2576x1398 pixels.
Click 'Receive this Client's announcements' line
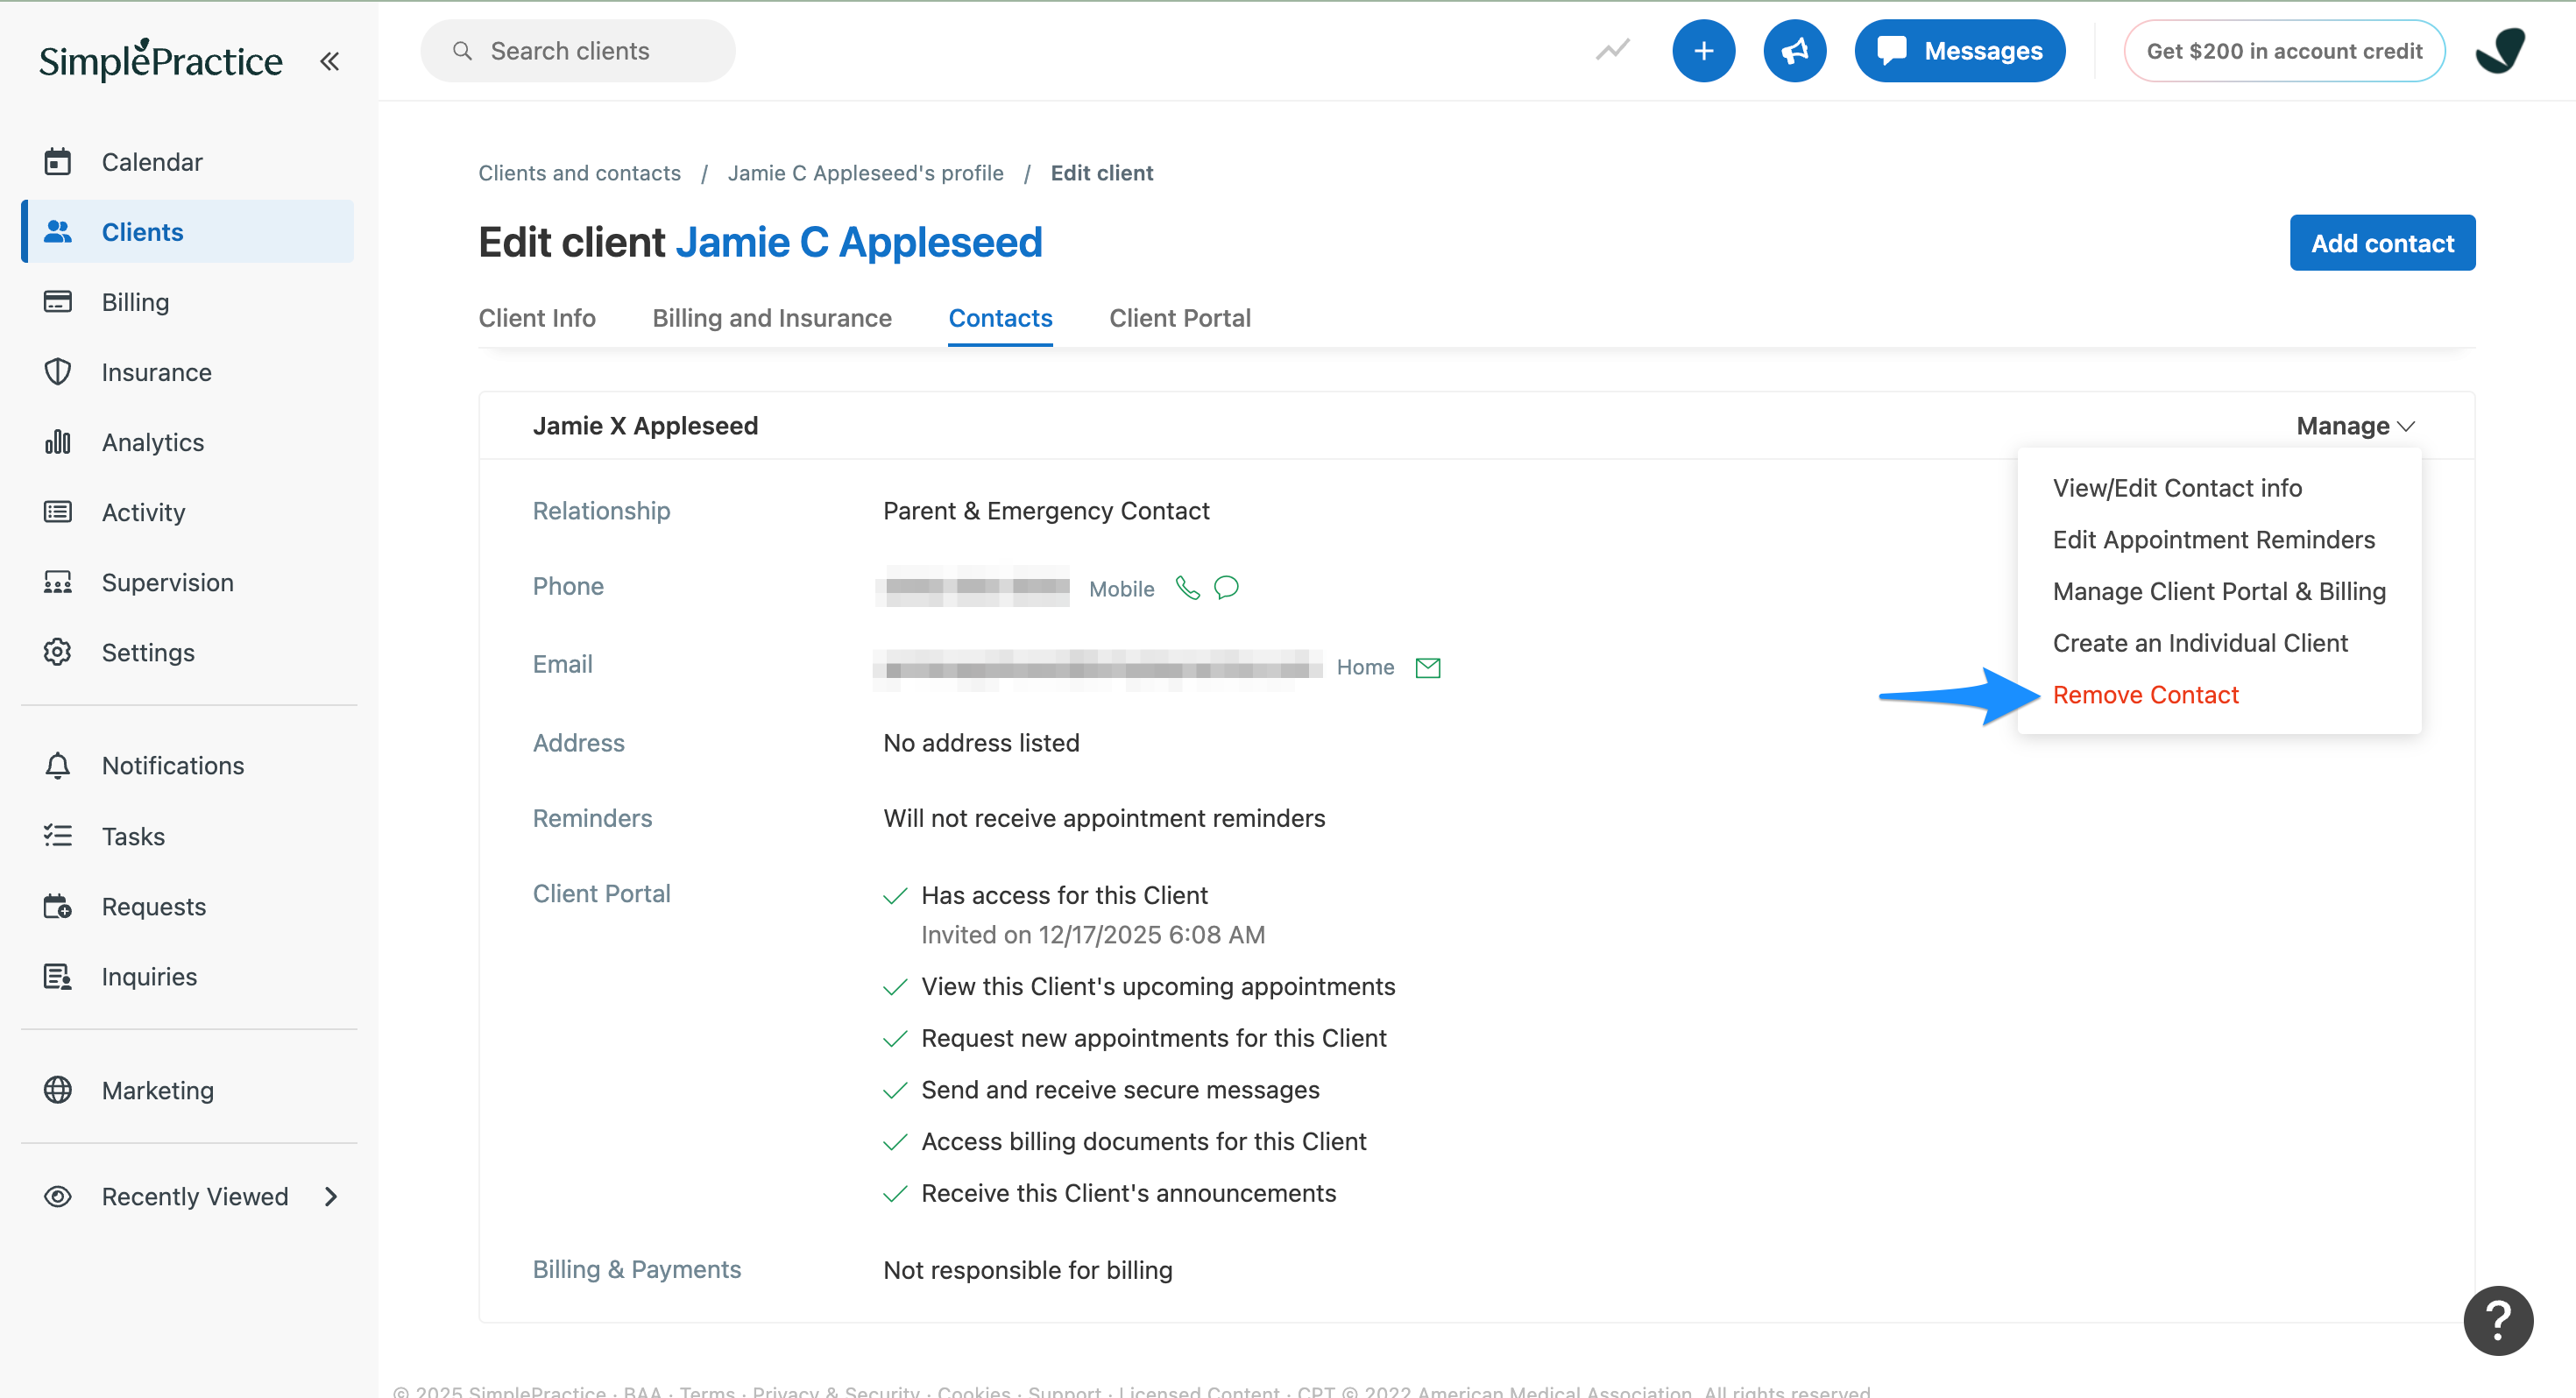[x=1128, y=1193]
